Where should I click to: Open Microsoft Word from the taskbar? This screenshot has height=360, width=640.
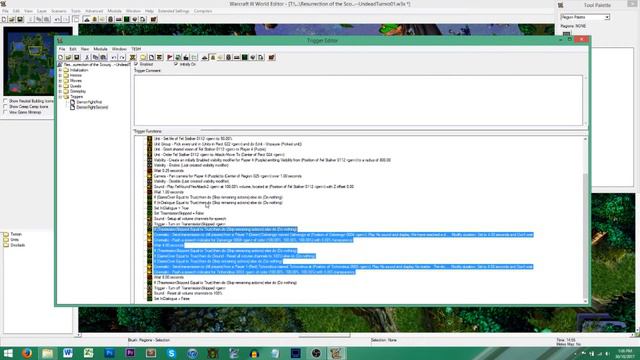tap(68, 353)
